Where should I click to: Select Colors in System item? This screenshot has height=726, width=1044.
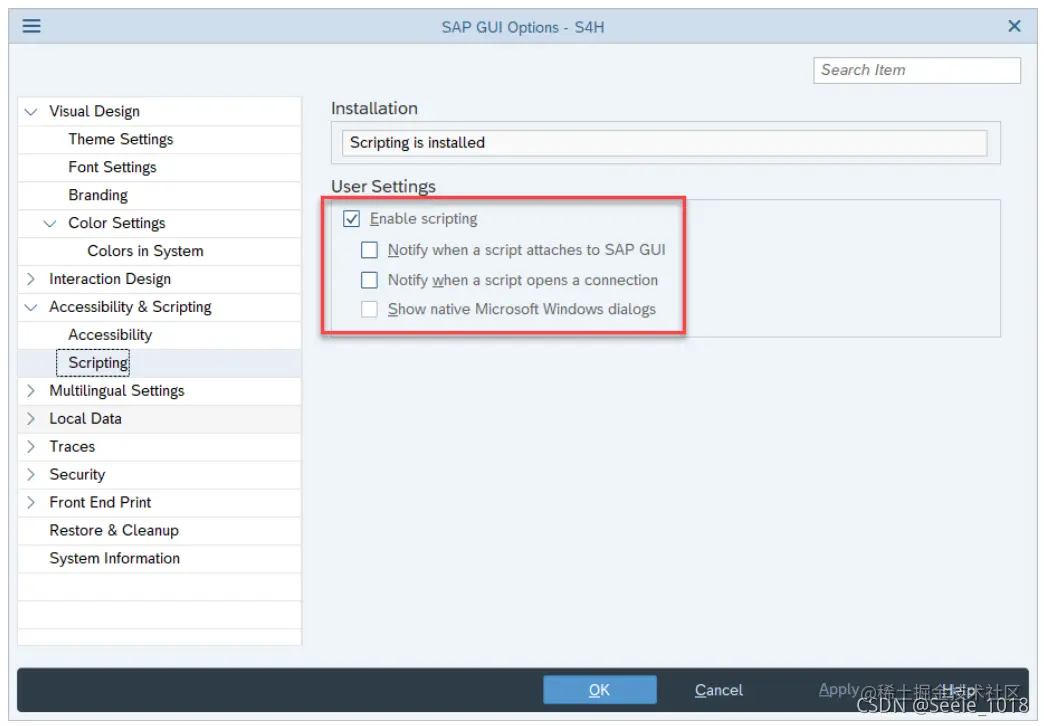point(145,251)
